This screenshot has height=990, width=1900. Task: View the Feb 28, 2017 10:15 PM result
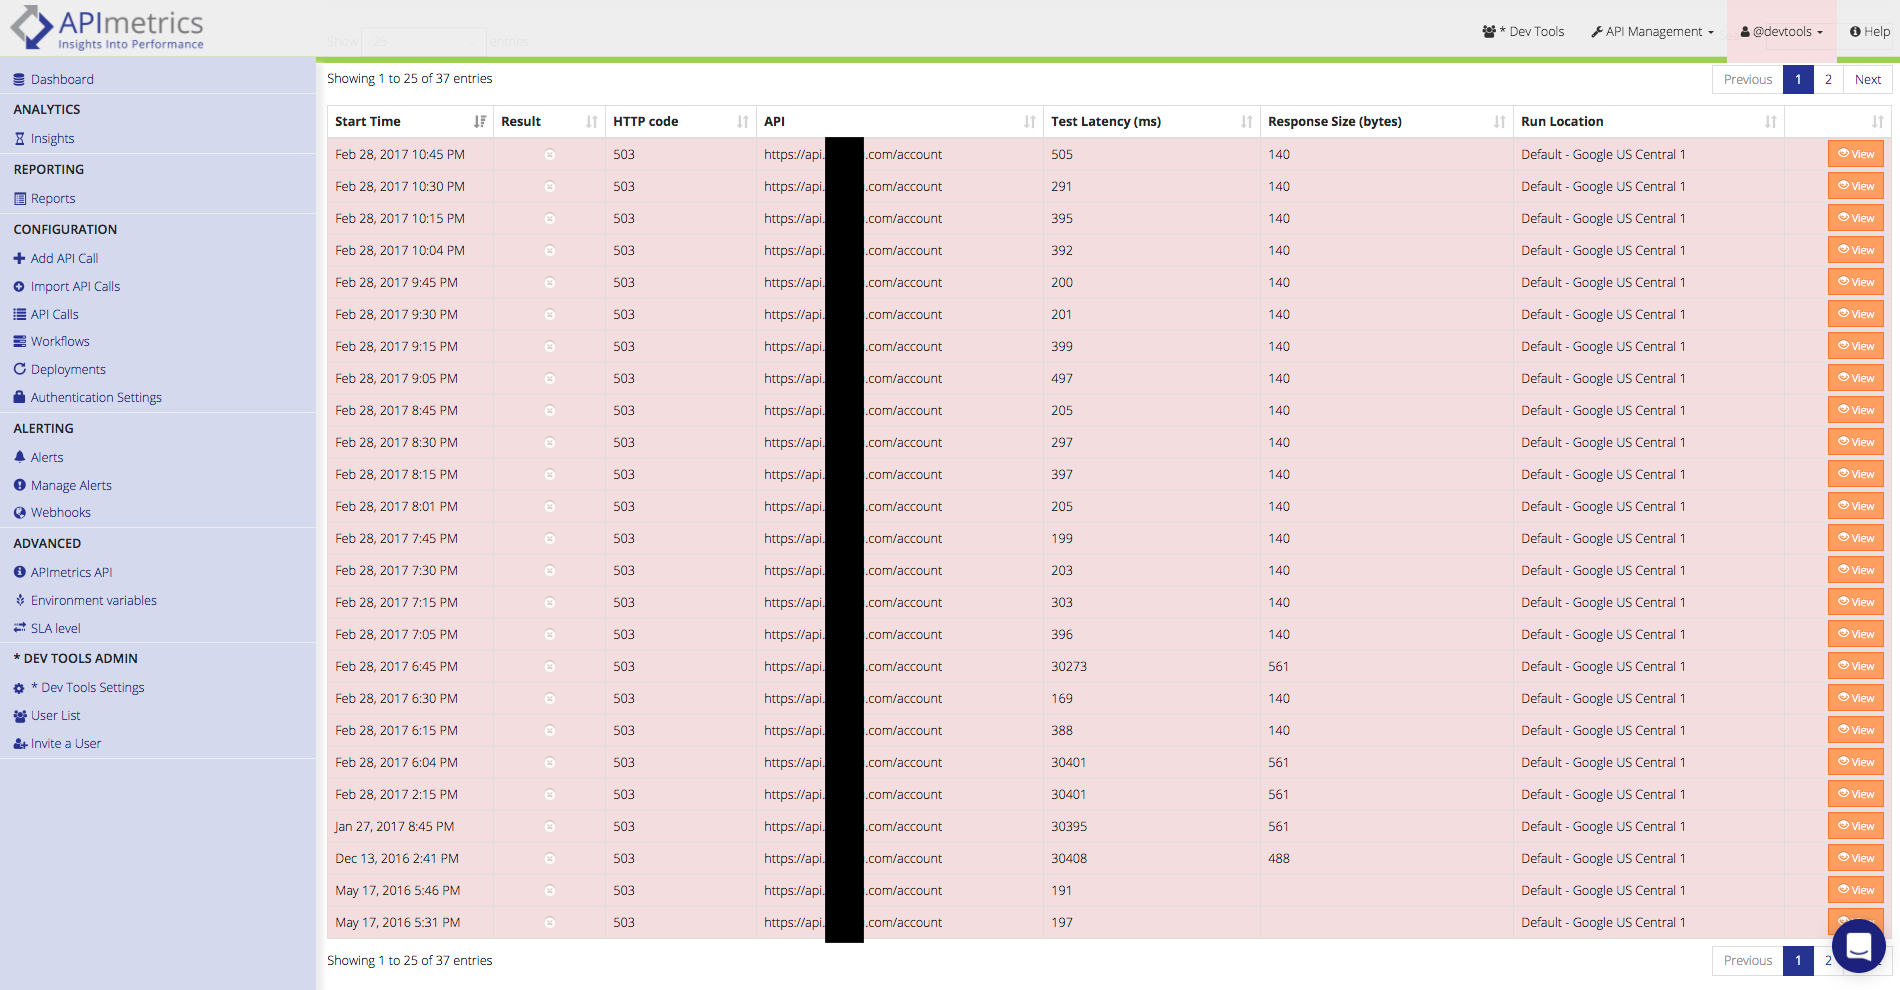tap(1856, 218)
